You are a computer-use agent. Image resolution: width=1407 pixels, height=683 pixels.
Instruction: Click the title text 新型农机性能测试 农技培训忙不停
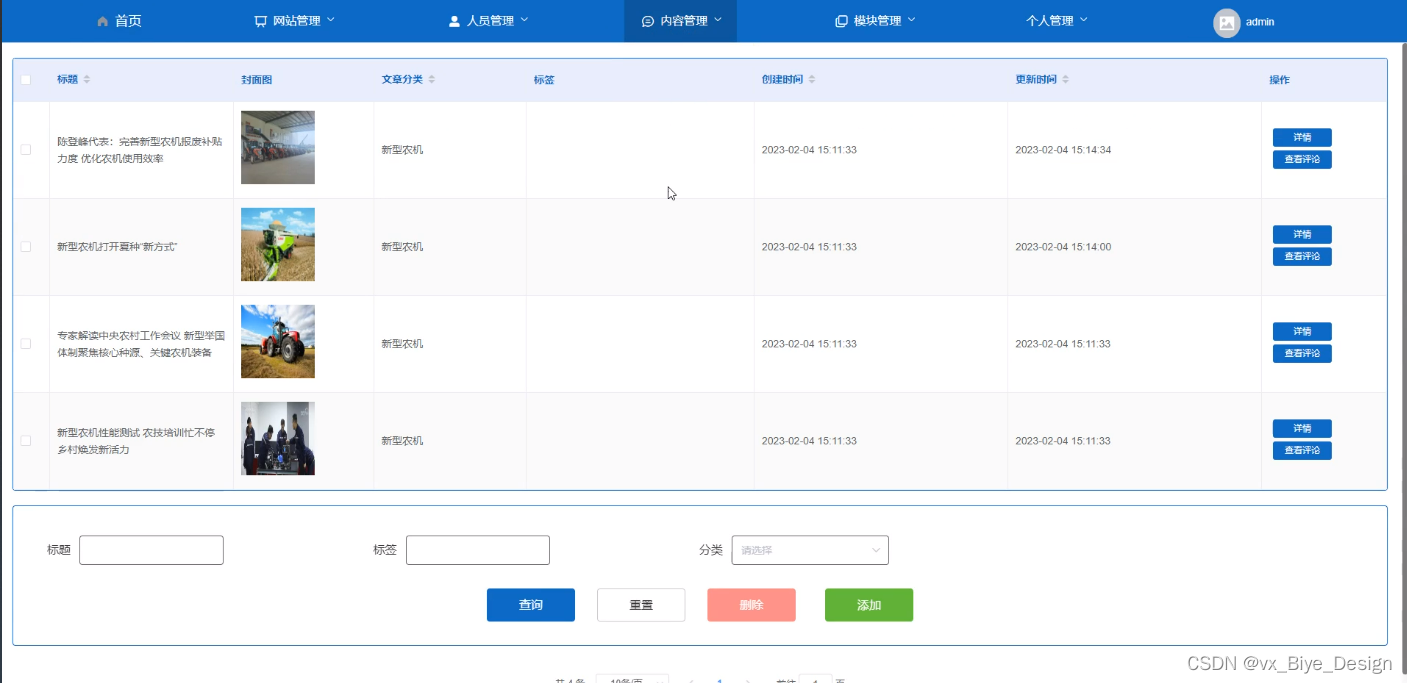tap(136, 433)
